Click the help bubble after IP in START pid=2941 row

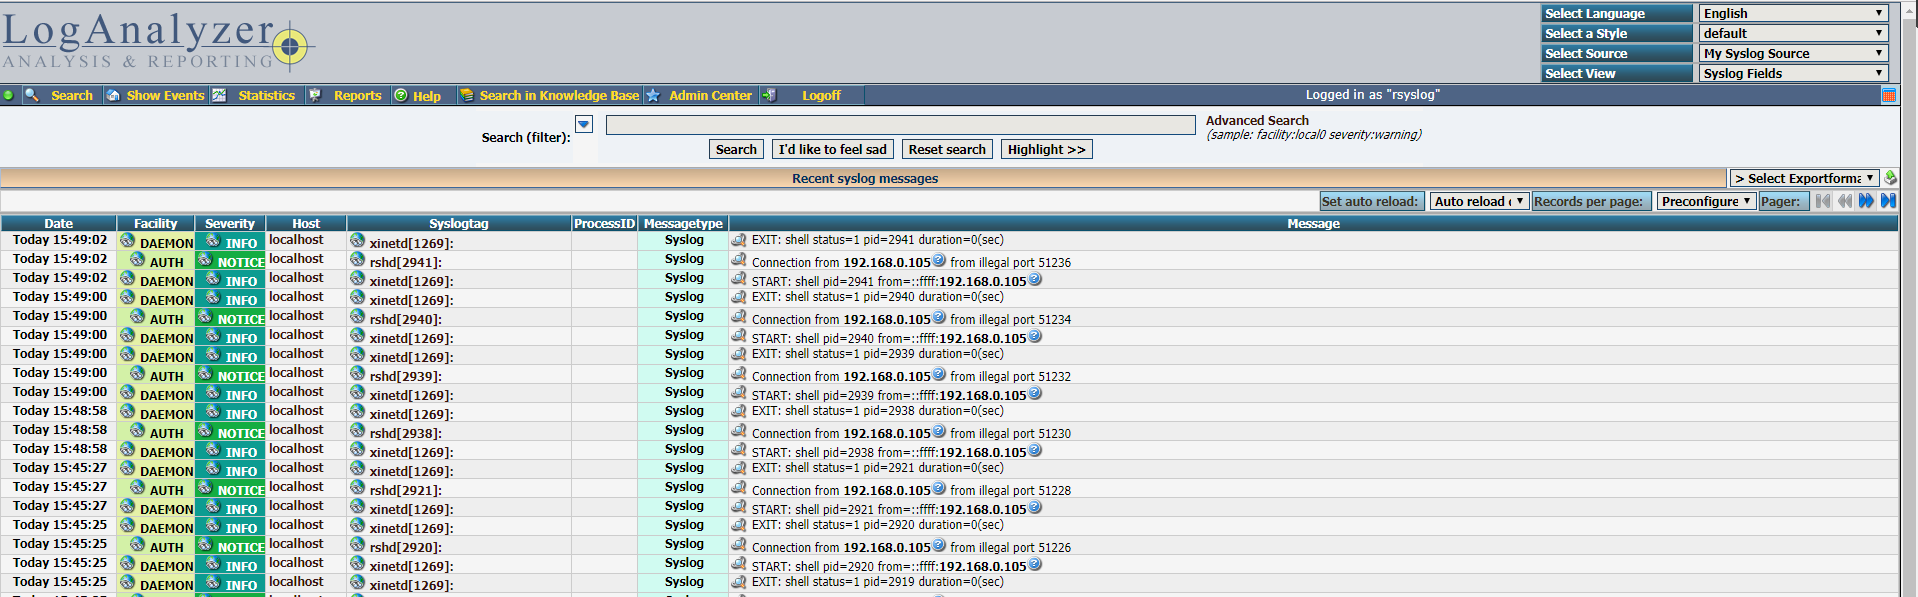[x=1035, y=279]
